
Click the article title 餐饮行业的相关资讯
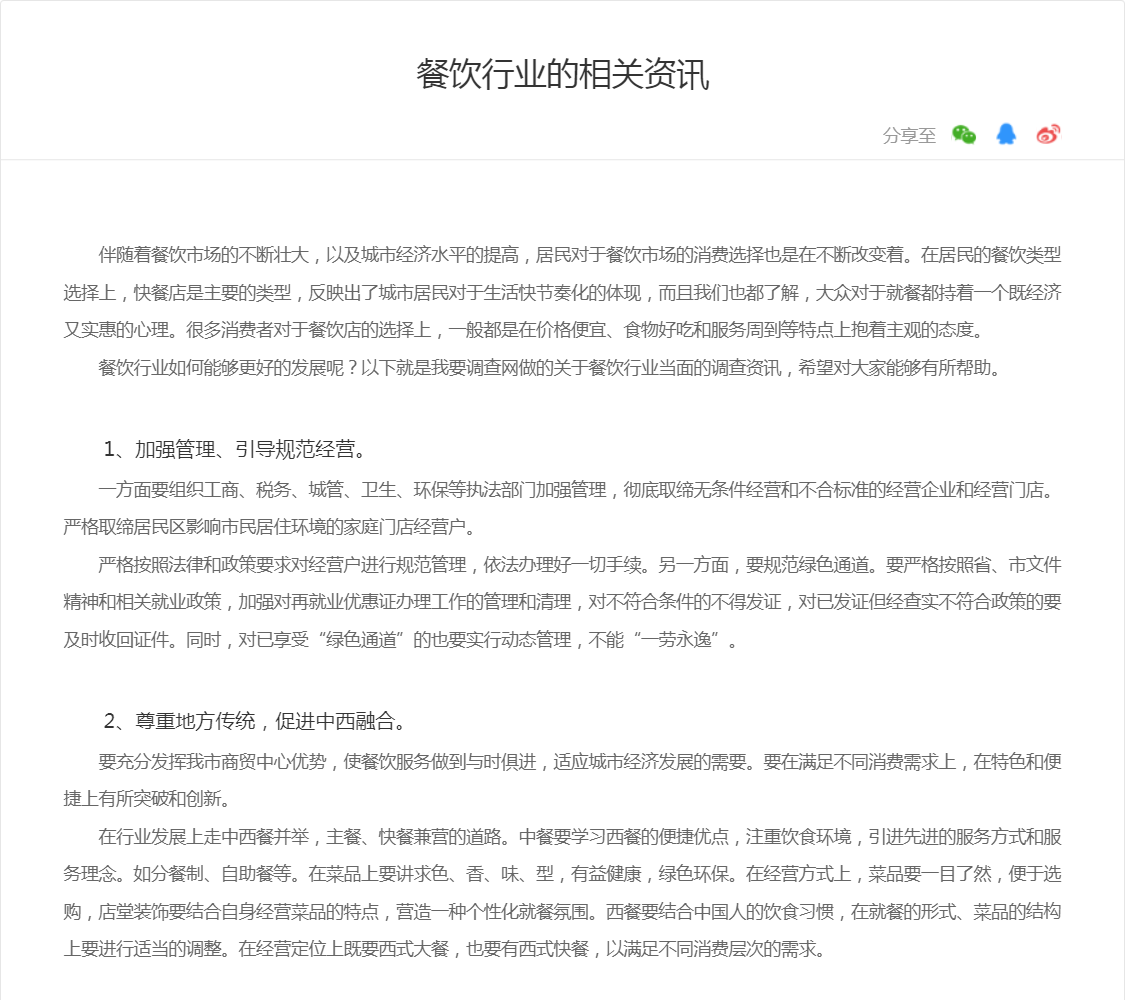coord(562,75)
